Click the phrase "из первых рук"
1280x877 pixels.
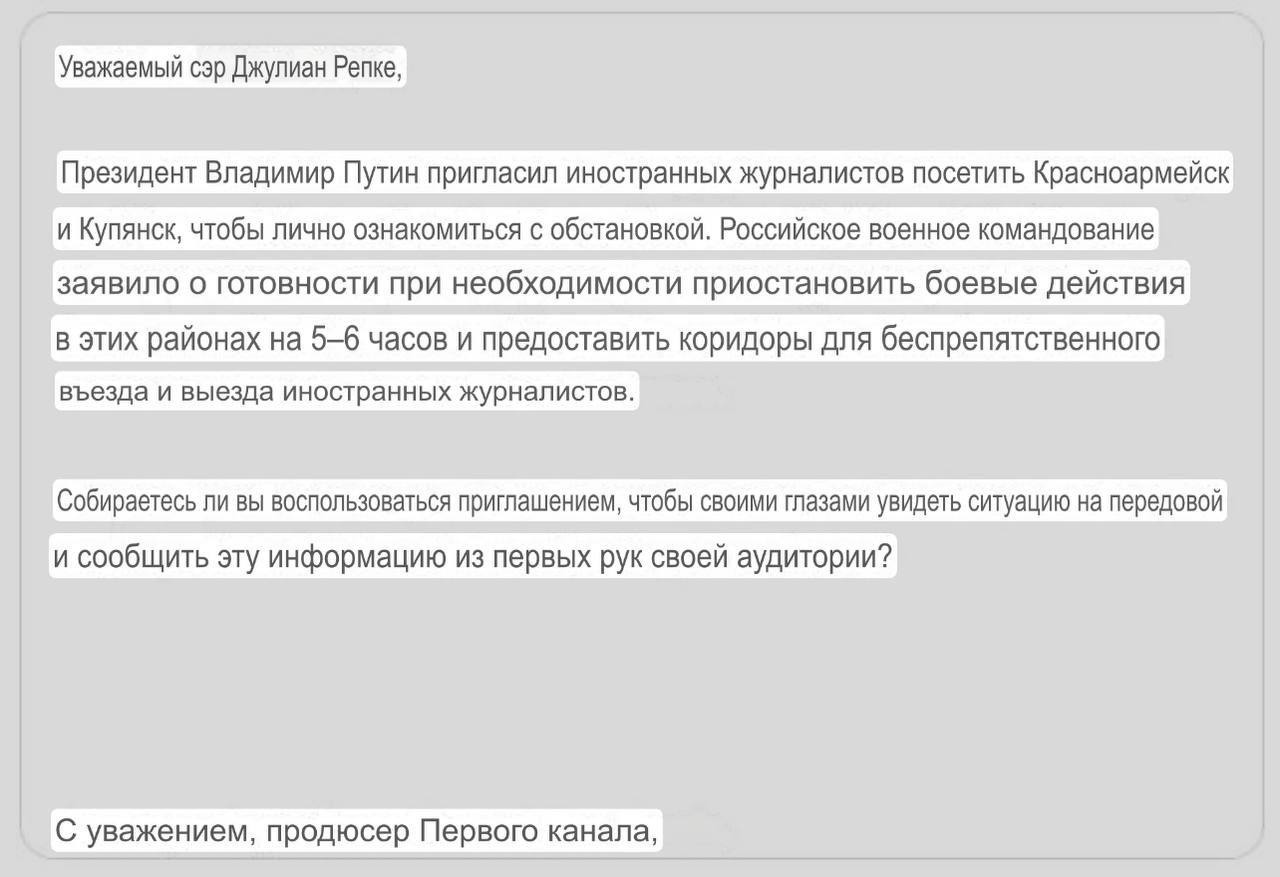click(548, 557)
